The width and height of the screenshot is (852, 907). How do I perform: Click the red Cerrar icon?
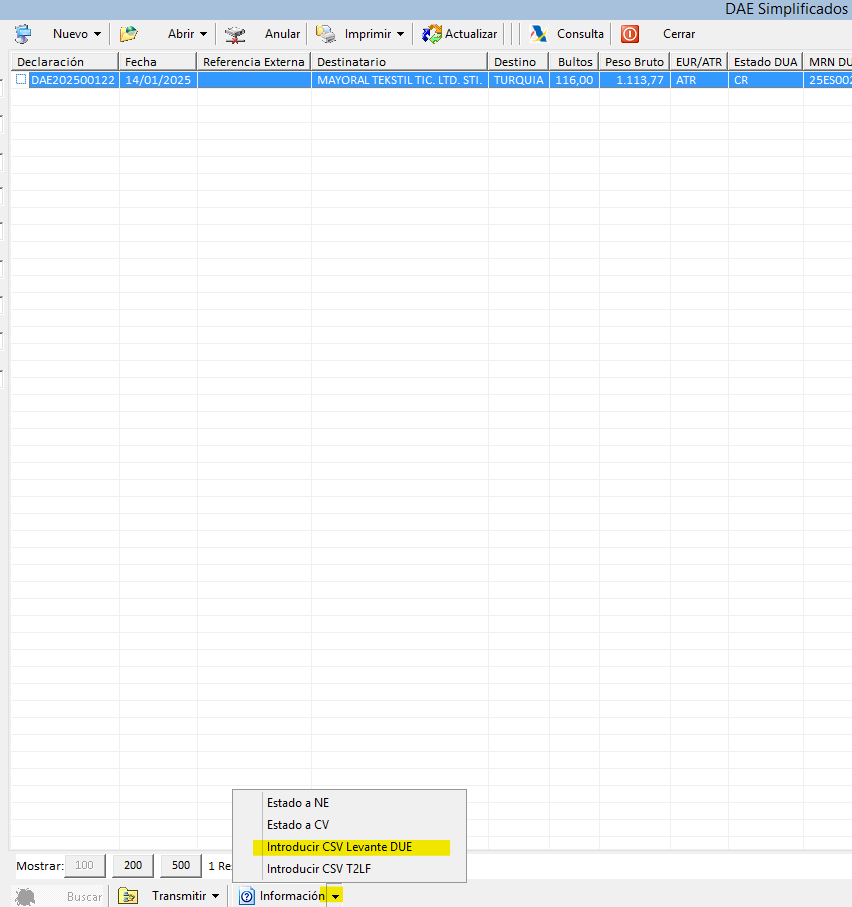[630, 34]
